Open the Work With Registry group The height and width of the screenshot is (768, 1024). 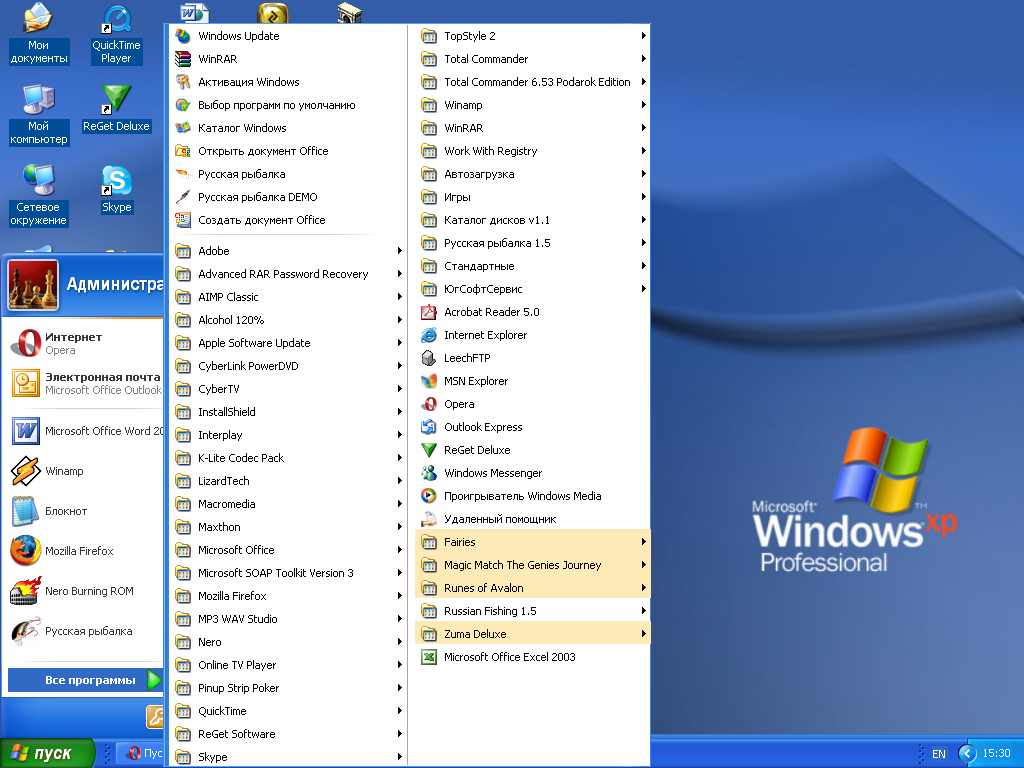532,151
